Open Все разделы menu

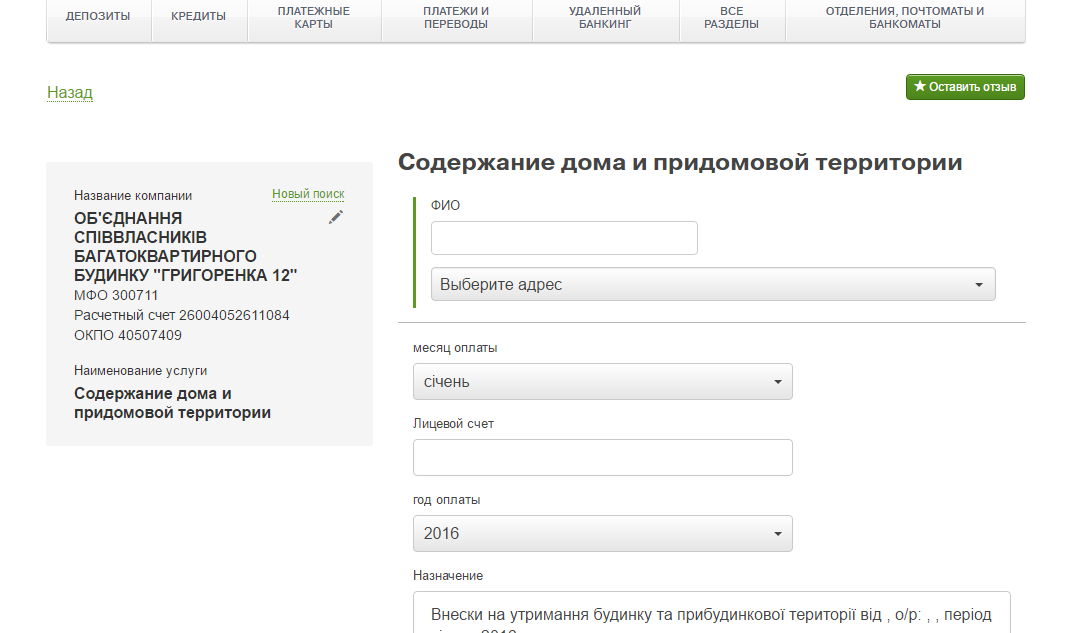731,17
